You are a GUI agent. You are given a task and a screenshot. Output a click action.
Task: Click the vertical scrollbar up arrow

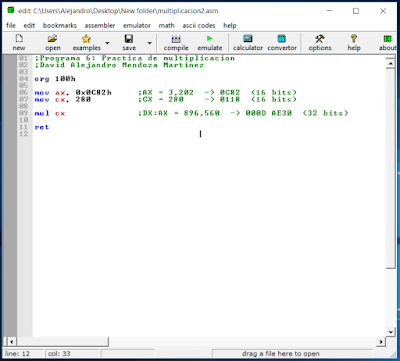pos(390,63)
